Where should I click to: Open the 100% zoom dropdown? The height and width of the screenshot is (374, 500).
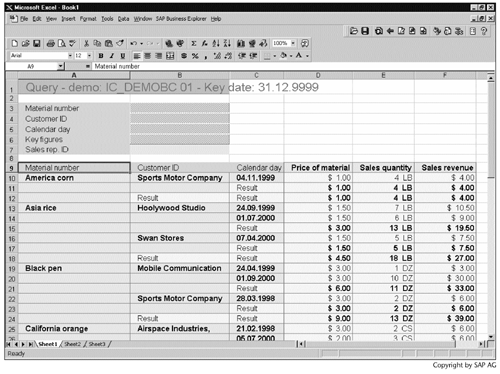293,43
